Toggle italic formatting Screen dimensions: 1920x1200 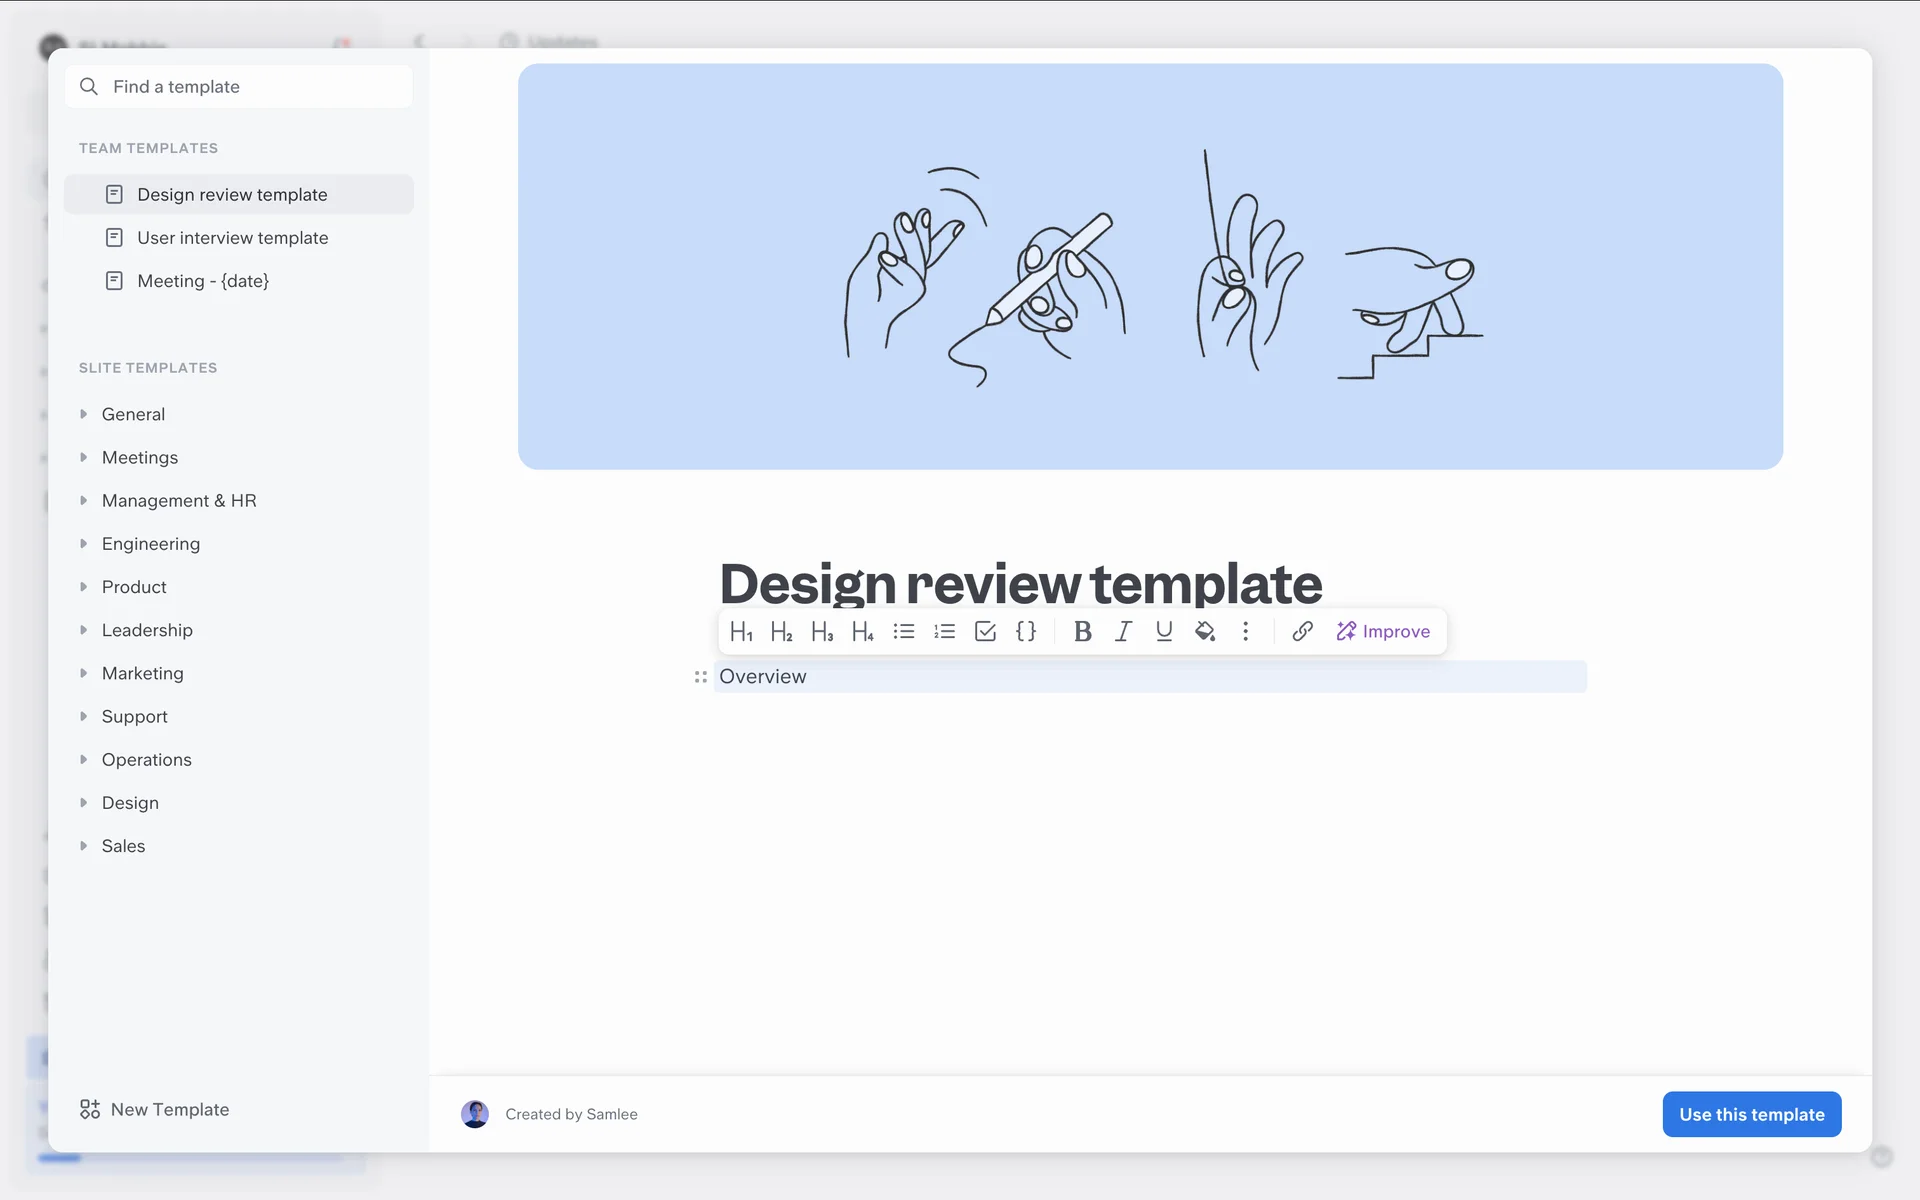(1123, 631)
